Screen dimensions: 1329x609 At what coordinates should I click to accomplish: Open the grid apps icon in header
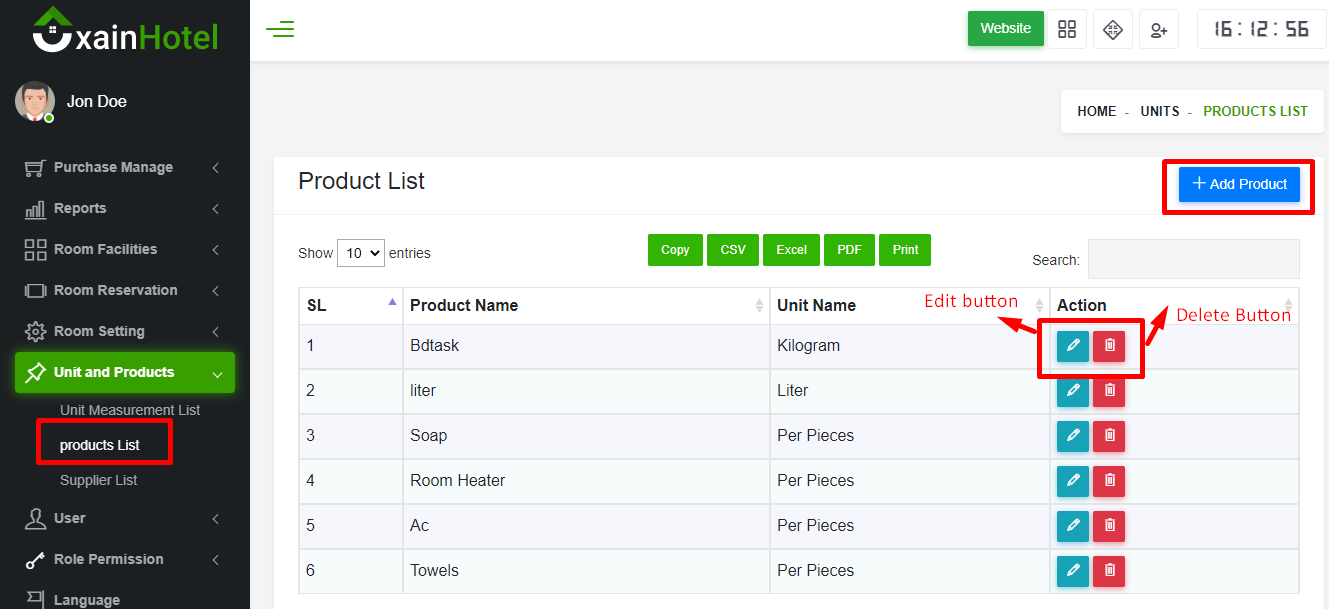[1067, 29]
